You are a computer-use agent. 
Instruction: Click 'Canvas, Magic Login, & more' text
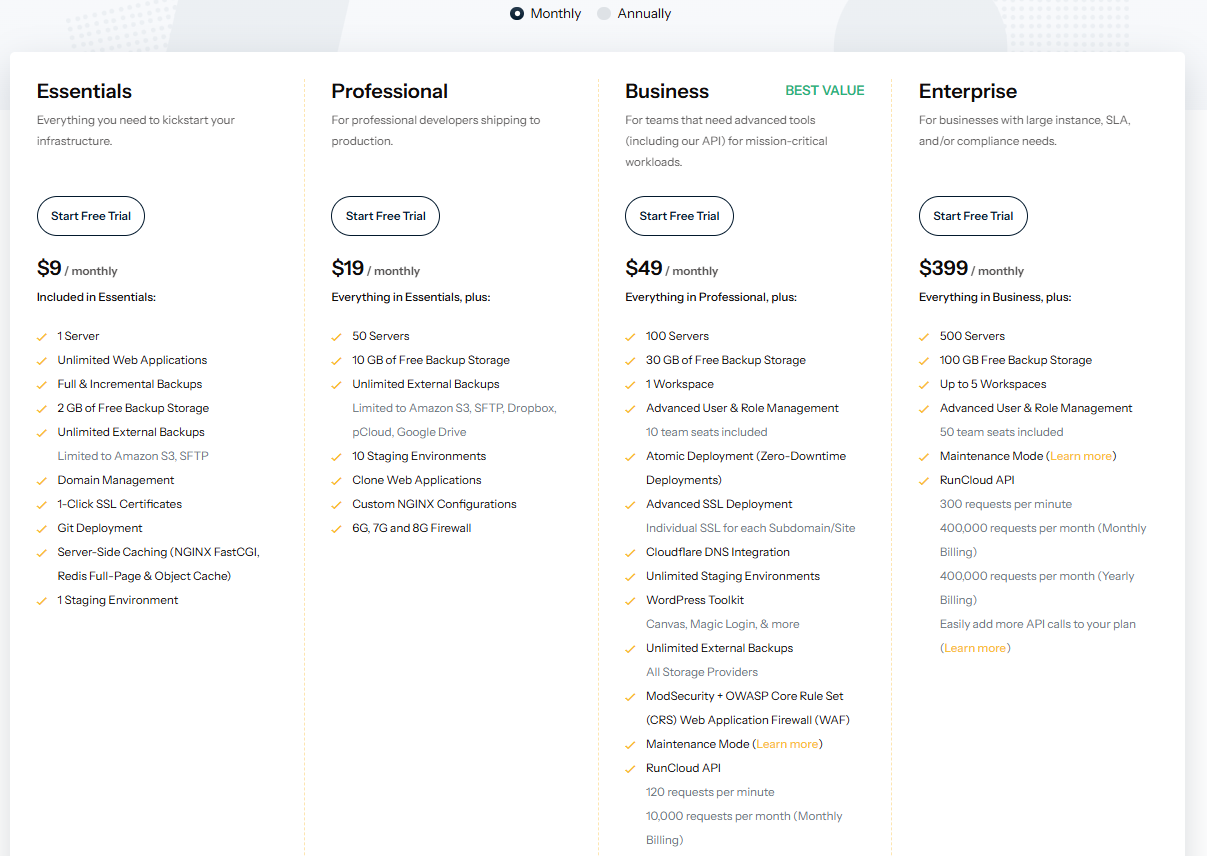[723, 624]
